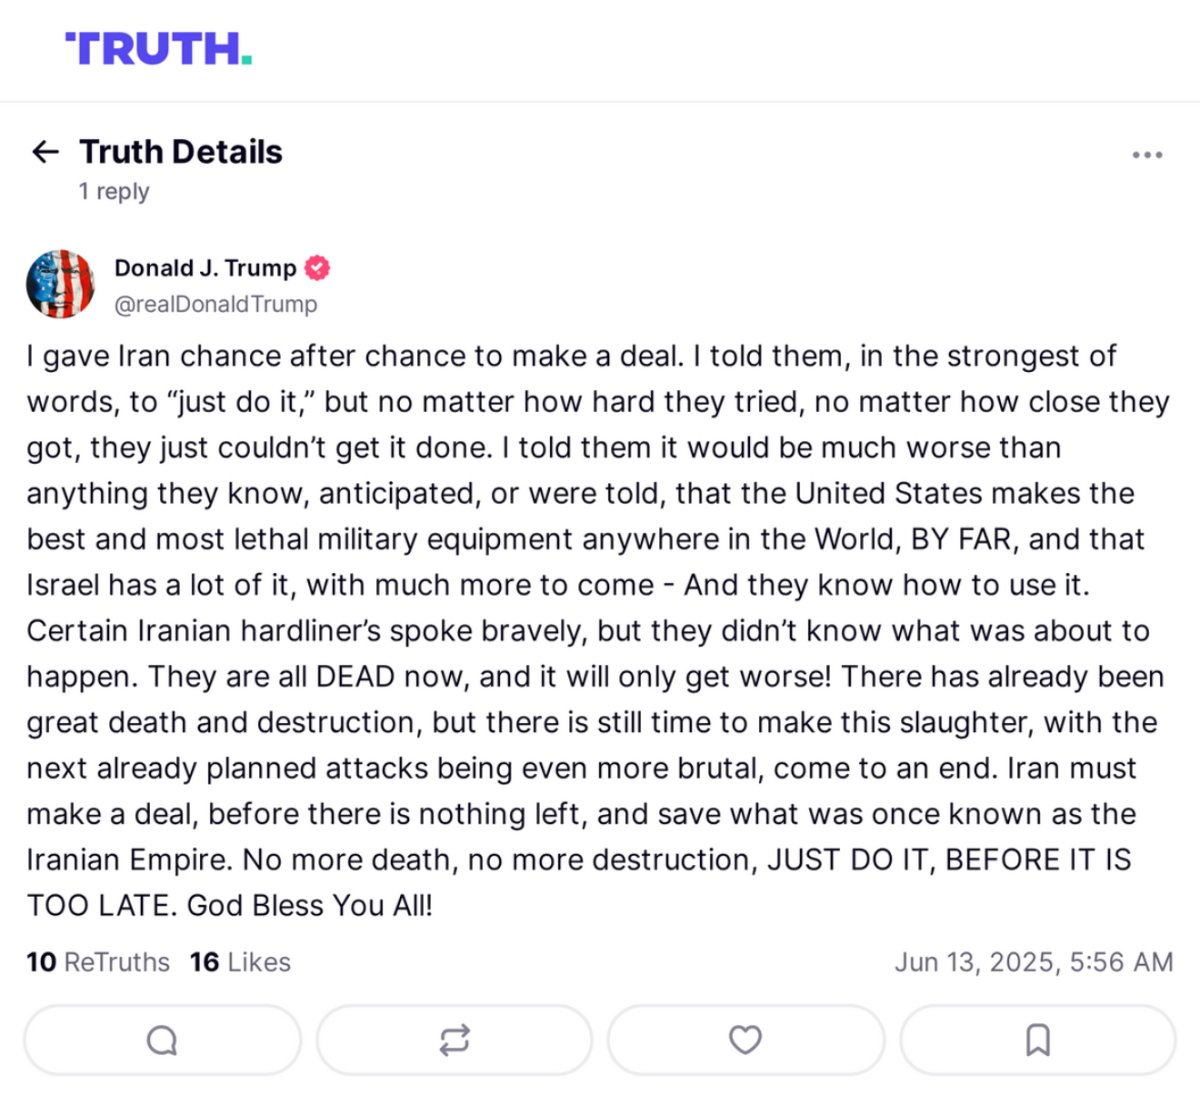Reply using the speech bubble button
Viewport: 1200px width, 1096px height.
point(162,1040)
